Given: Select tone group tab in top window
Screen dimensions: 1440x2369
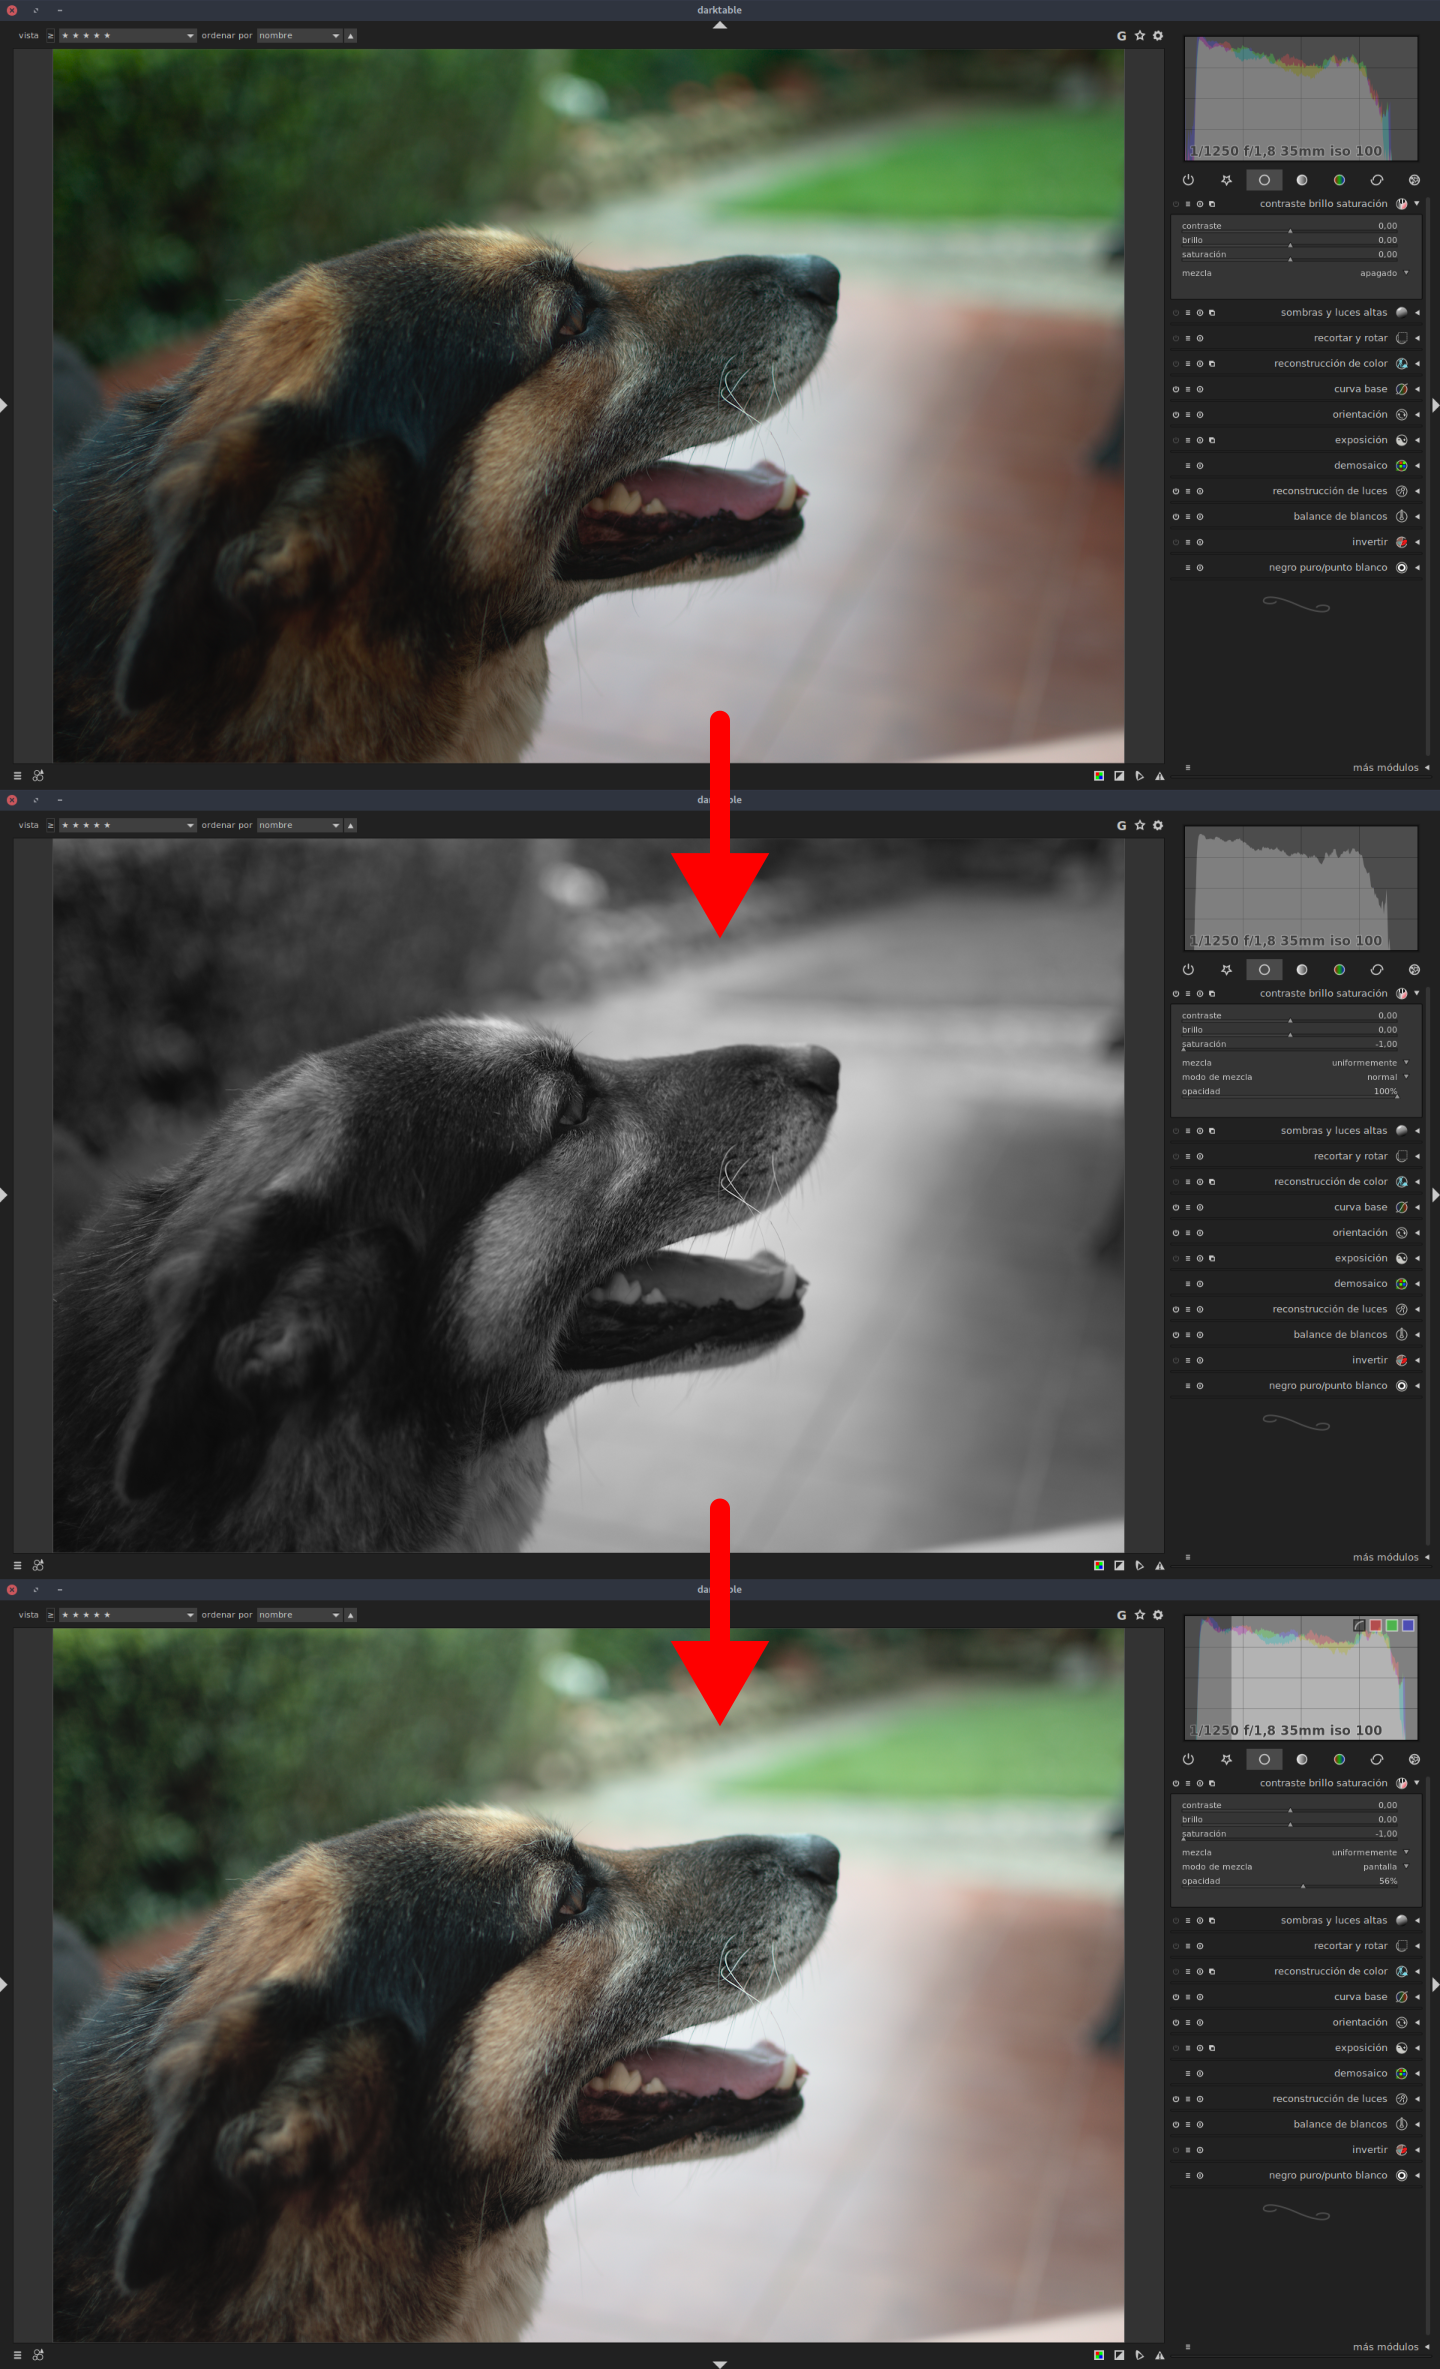Looking at the screenshot, I should (1302, 180).
